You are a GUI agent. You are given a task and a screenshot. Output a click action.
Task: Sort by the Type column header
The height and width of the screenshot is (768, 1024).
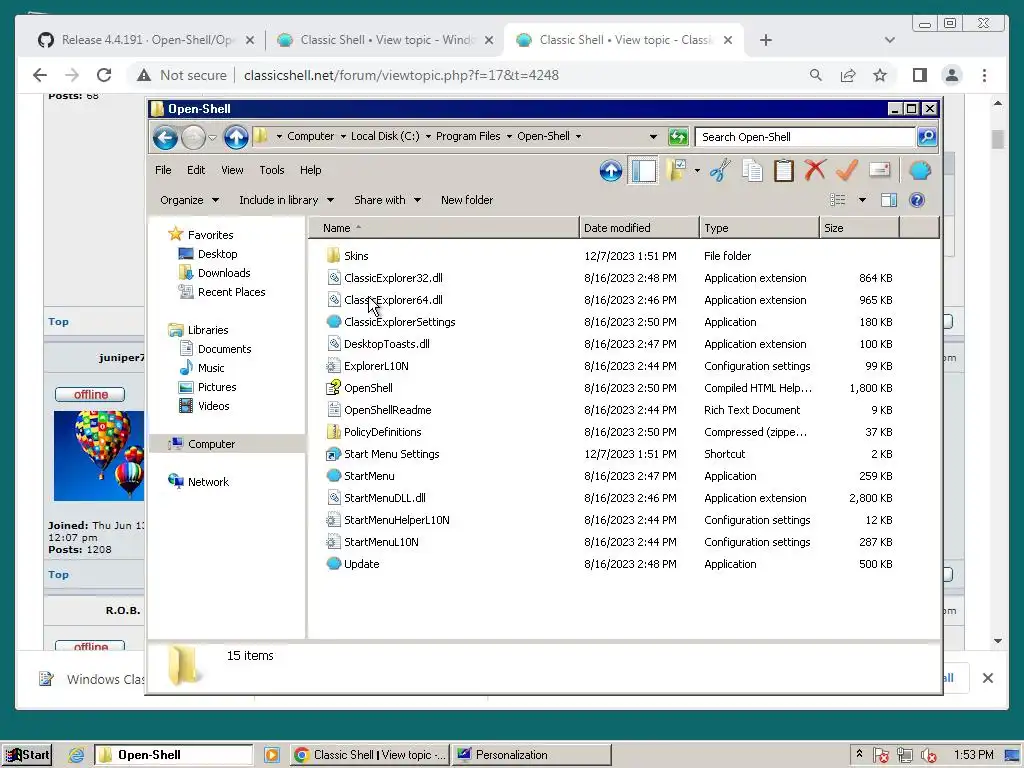point(759,228)
